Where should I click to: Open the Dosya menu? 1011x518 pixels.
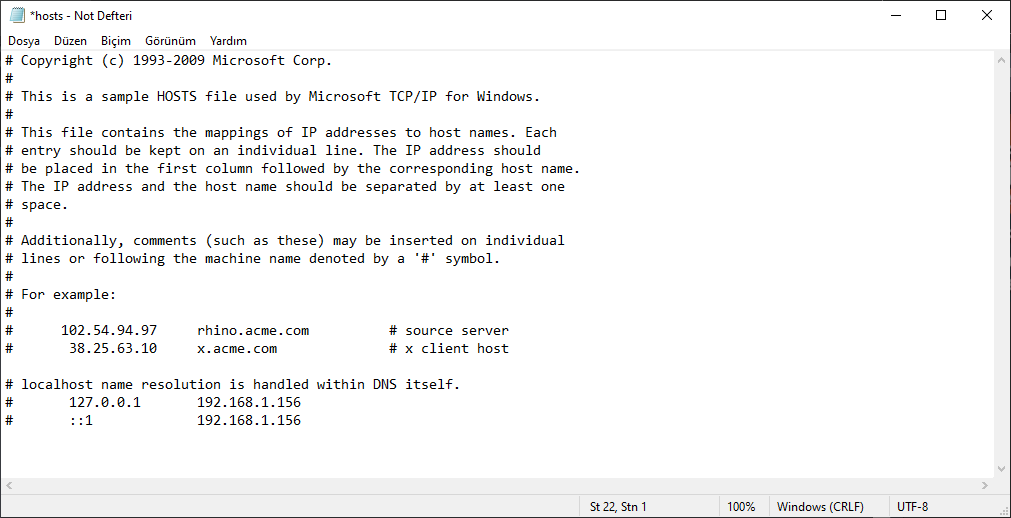[x=24, y=41]
